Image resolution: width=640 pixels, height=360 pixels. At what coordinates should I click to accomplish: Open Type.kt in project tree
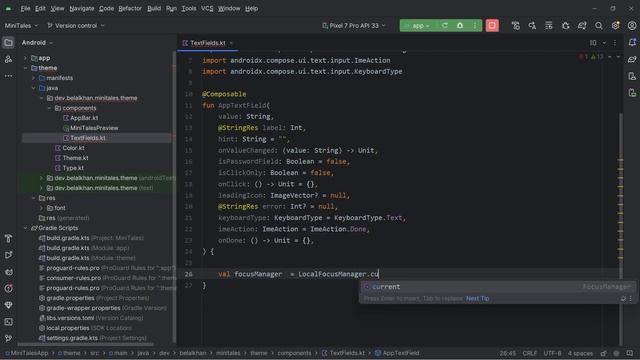click(69, 168)
